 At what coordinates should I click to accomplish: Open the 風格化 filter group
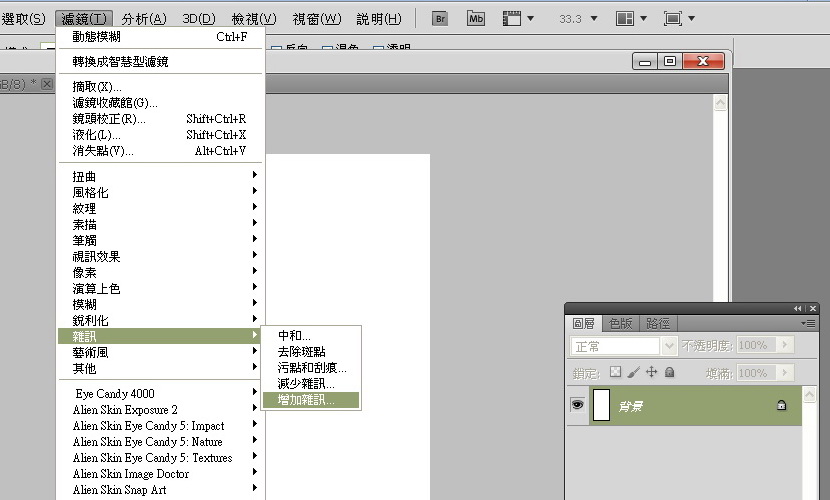tap(159, 192)
